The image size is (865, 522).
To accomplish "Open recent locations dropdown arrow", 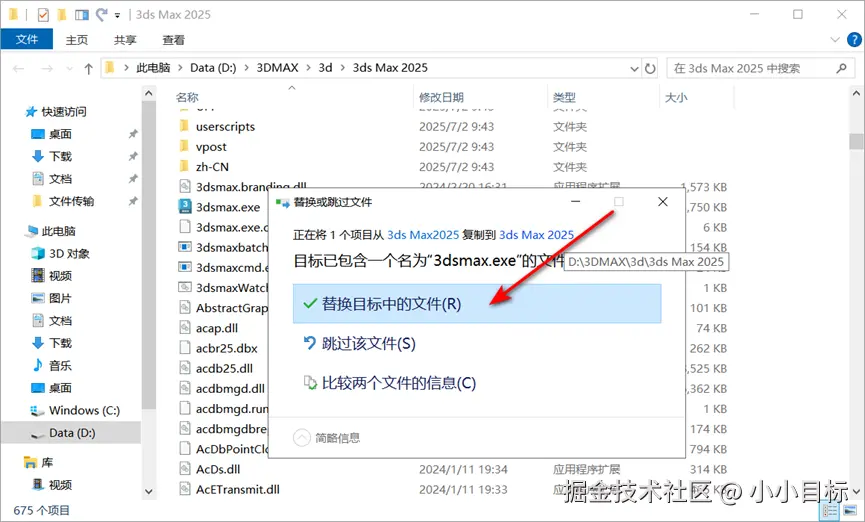I will (x=69, y=68).
